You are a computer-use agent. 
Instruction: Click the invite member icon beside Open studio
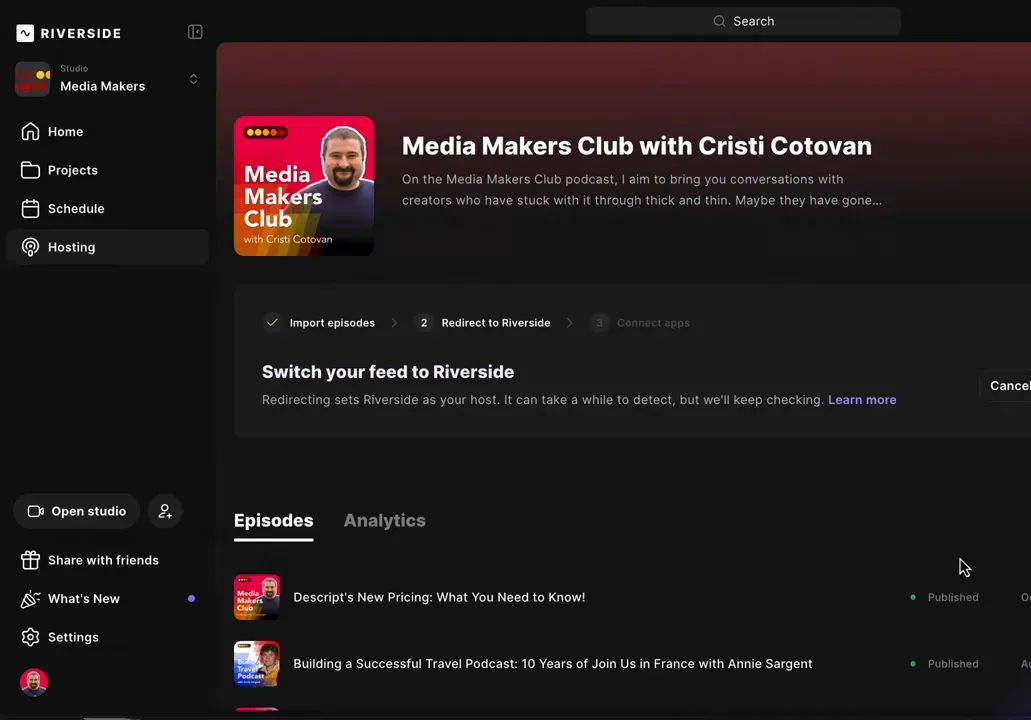[x=165, y=511]
